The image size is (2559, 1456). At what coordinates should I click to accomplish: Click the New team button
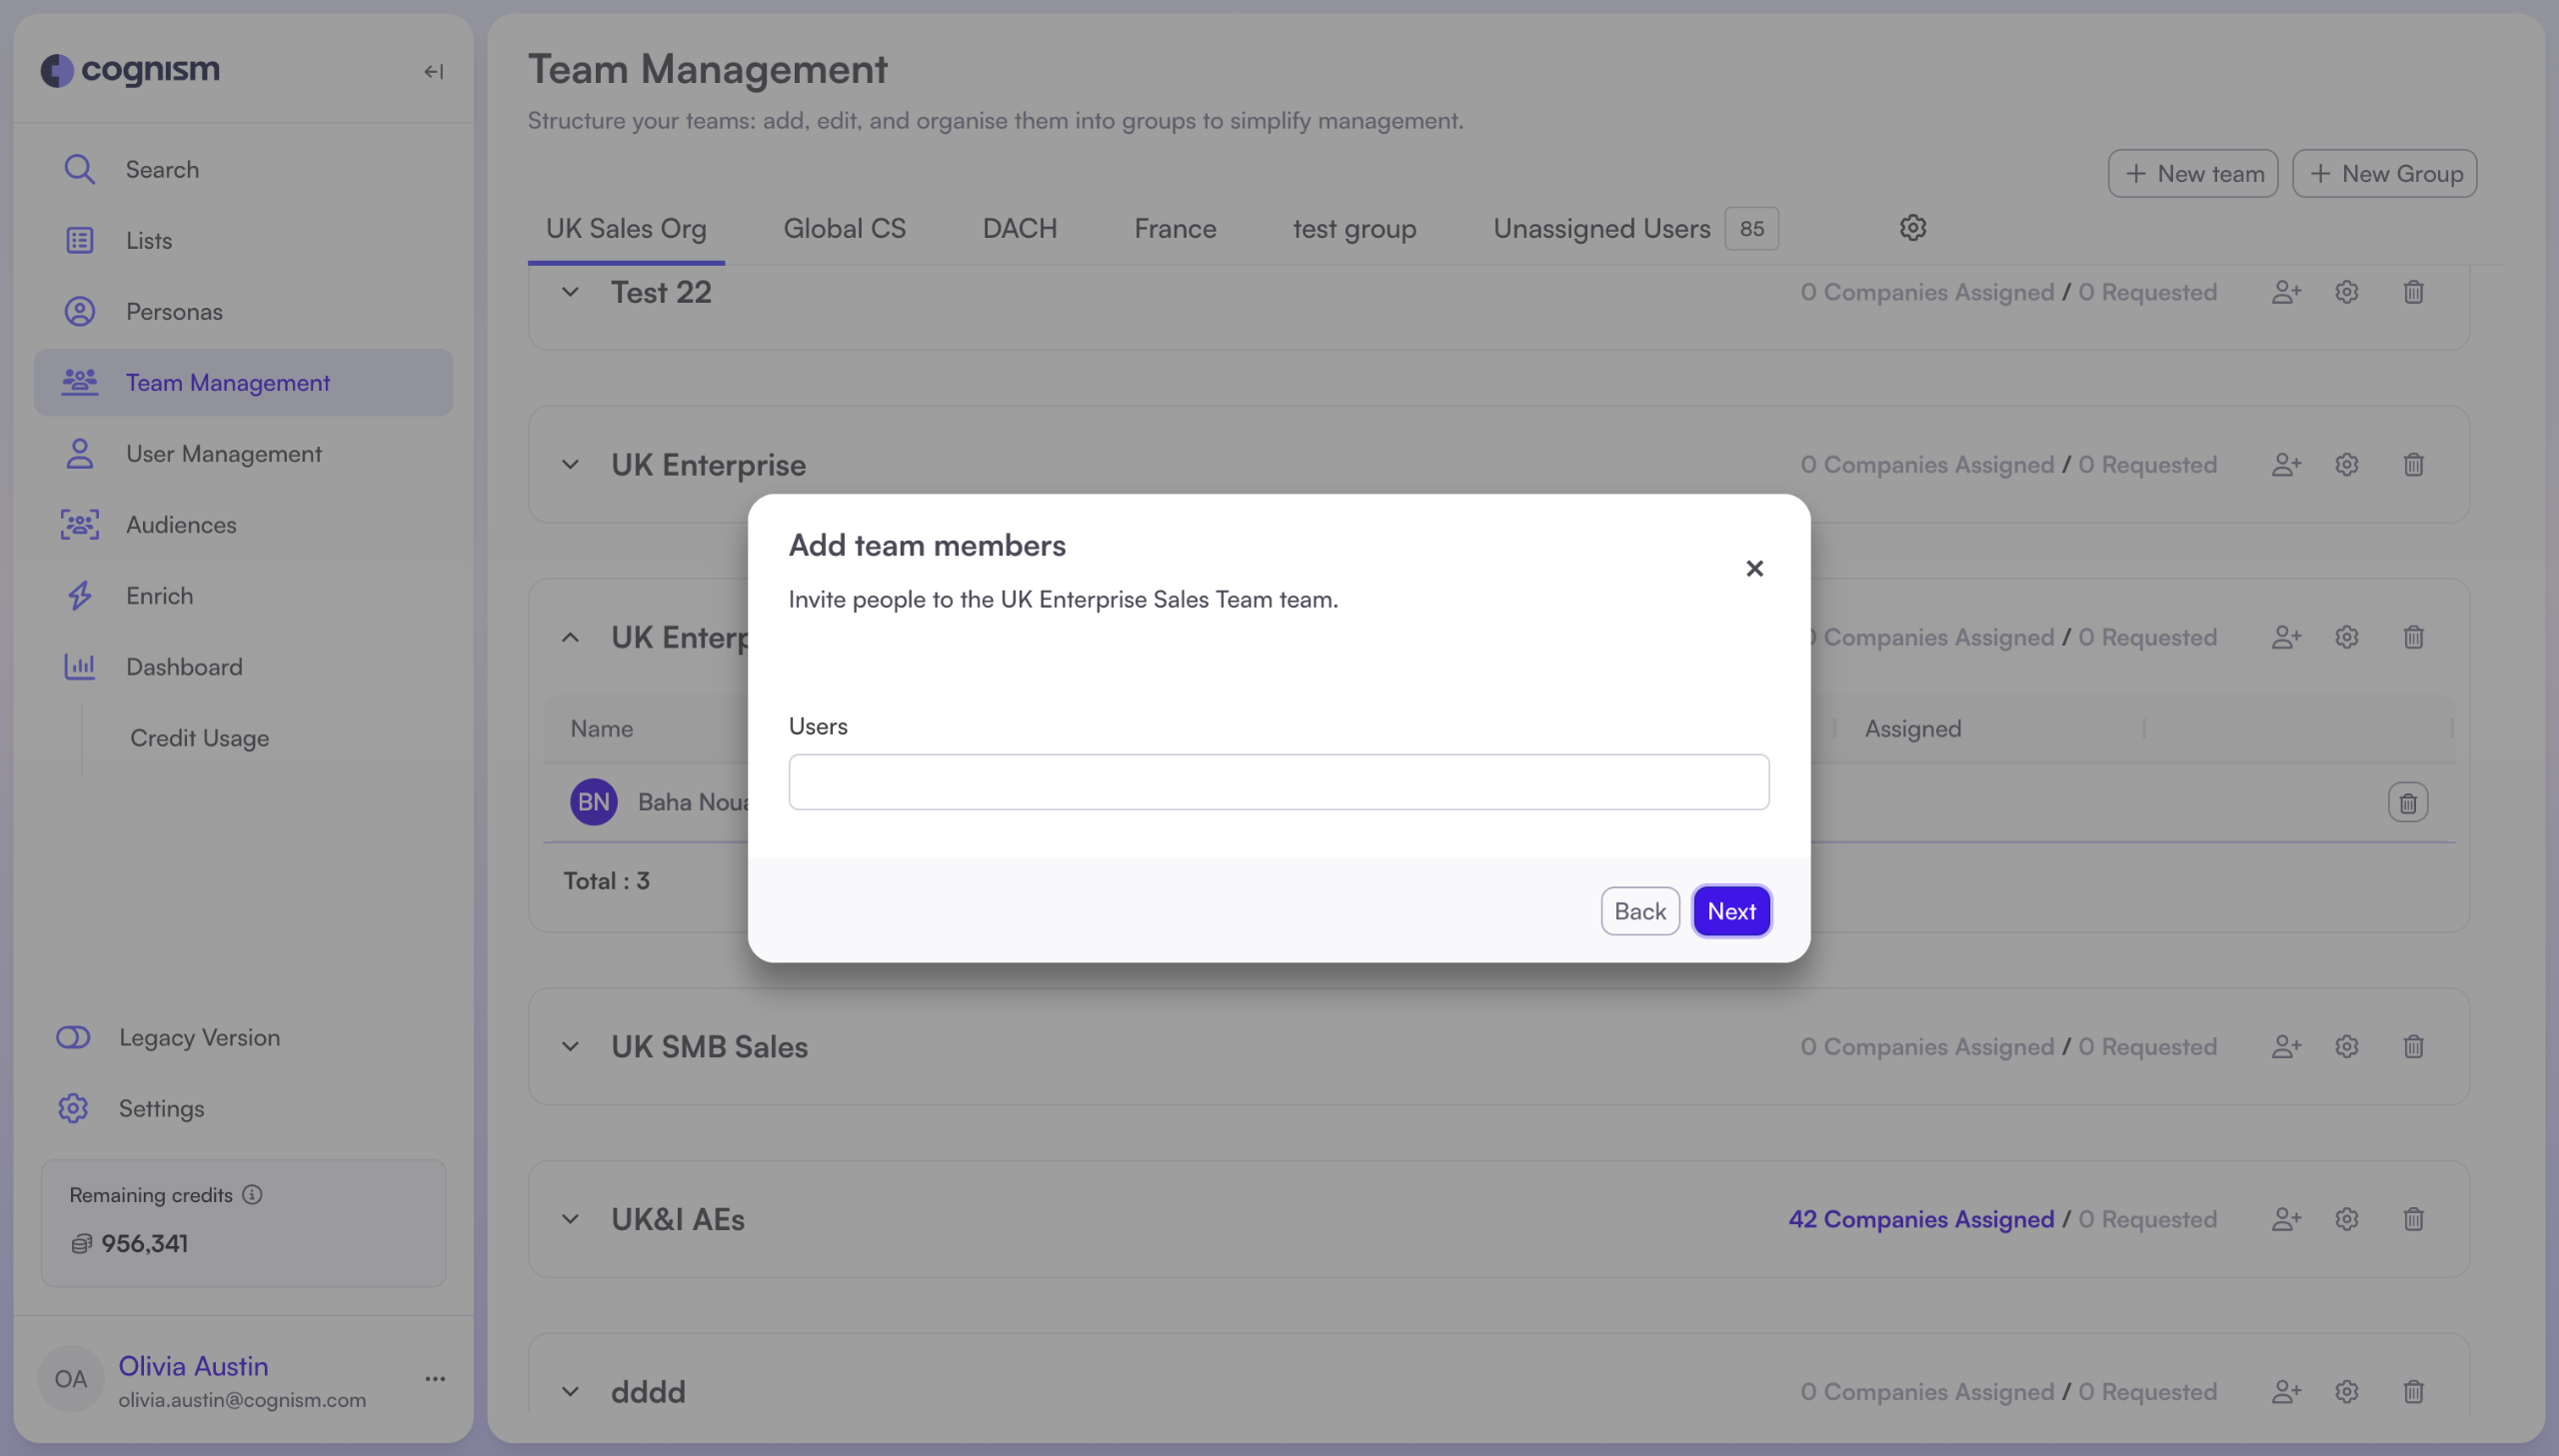tap(2192, 172)
